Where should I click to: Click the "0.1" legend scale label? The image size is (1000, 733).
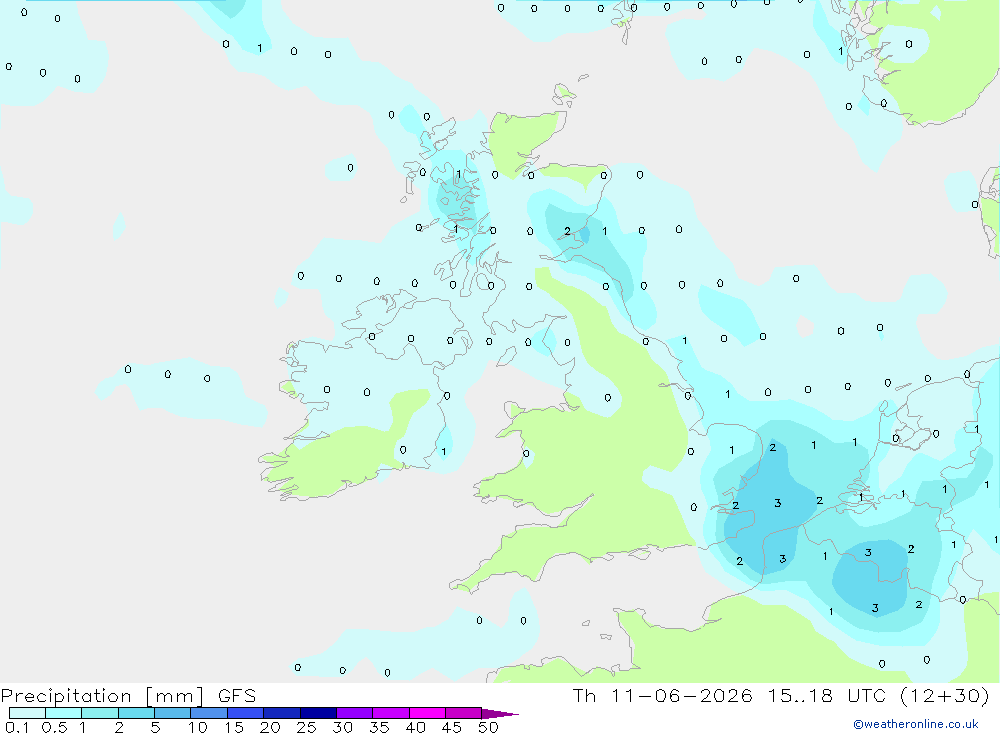coord(17,727)
